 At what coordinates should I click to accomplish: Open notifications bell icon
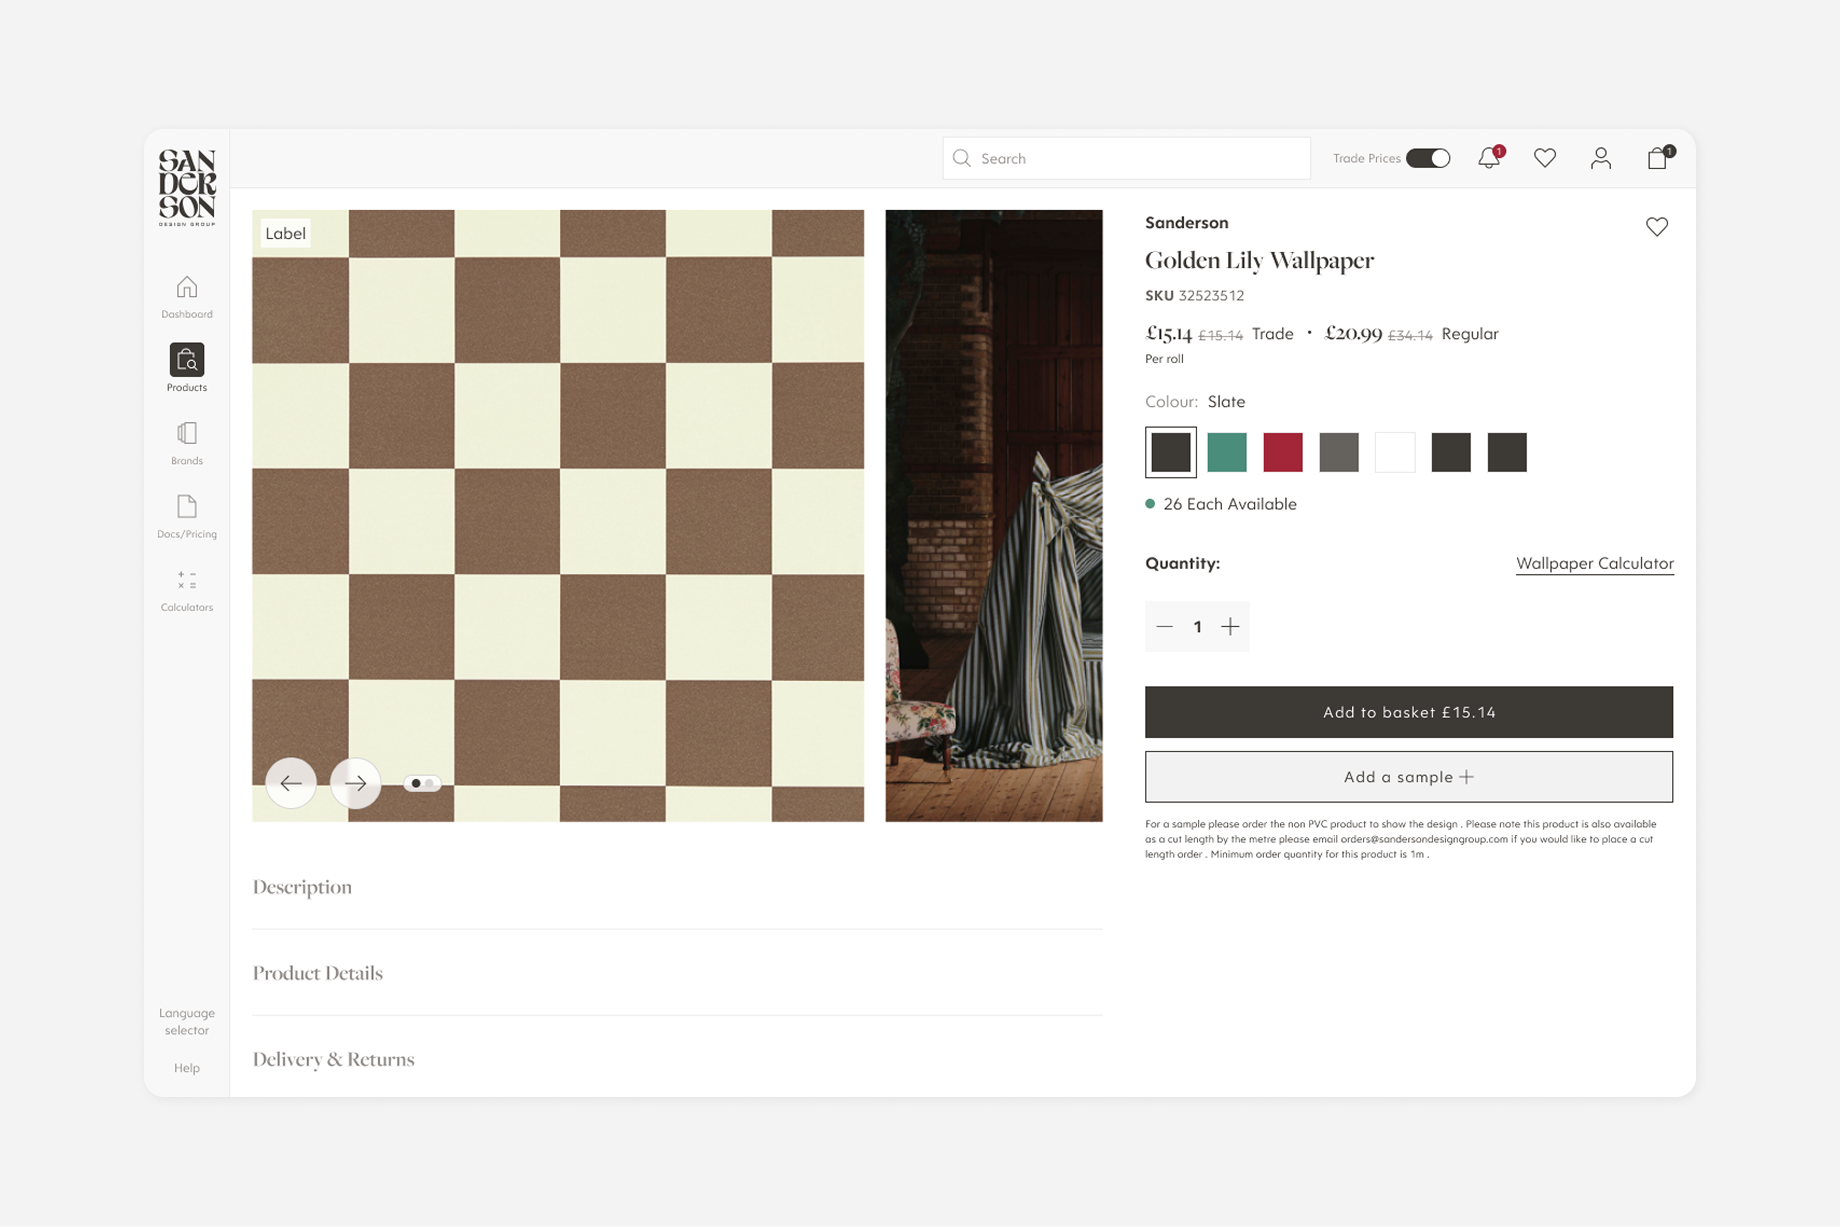click(1489, 158)
